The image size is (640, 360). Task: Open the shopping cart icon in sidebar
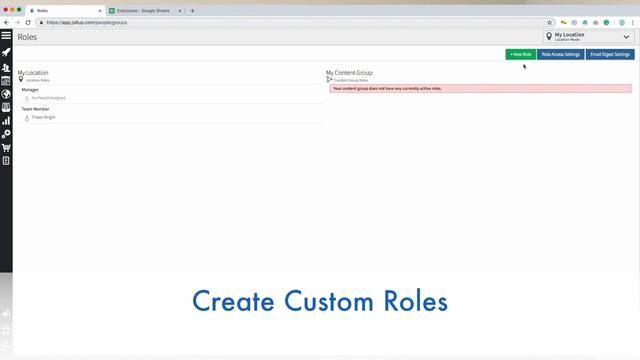point(6,147)
